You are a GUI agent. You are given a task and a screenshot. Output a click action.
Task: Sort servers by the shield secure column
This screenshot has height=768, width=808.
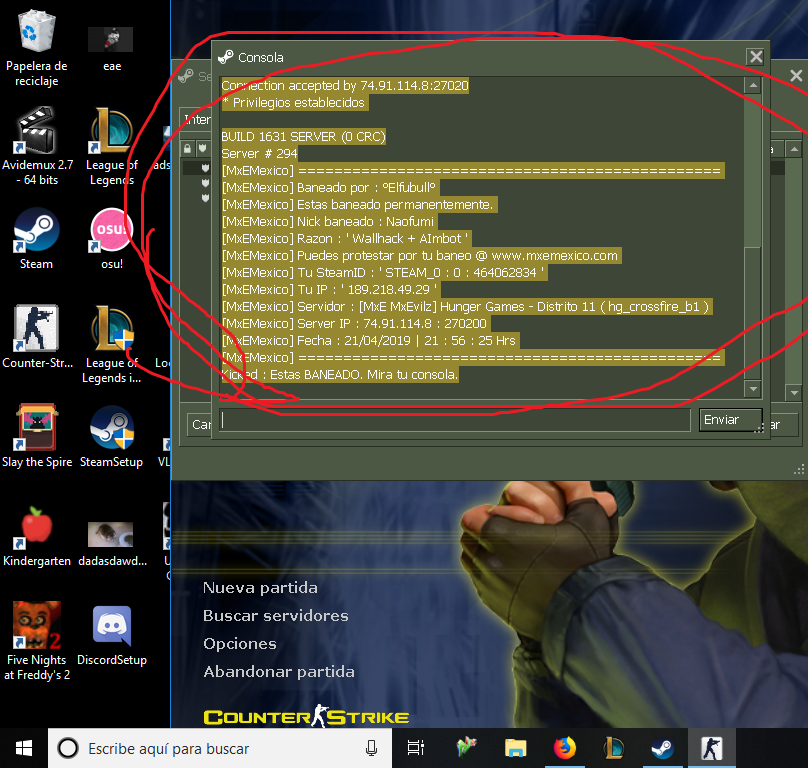(x=203, y=149)
